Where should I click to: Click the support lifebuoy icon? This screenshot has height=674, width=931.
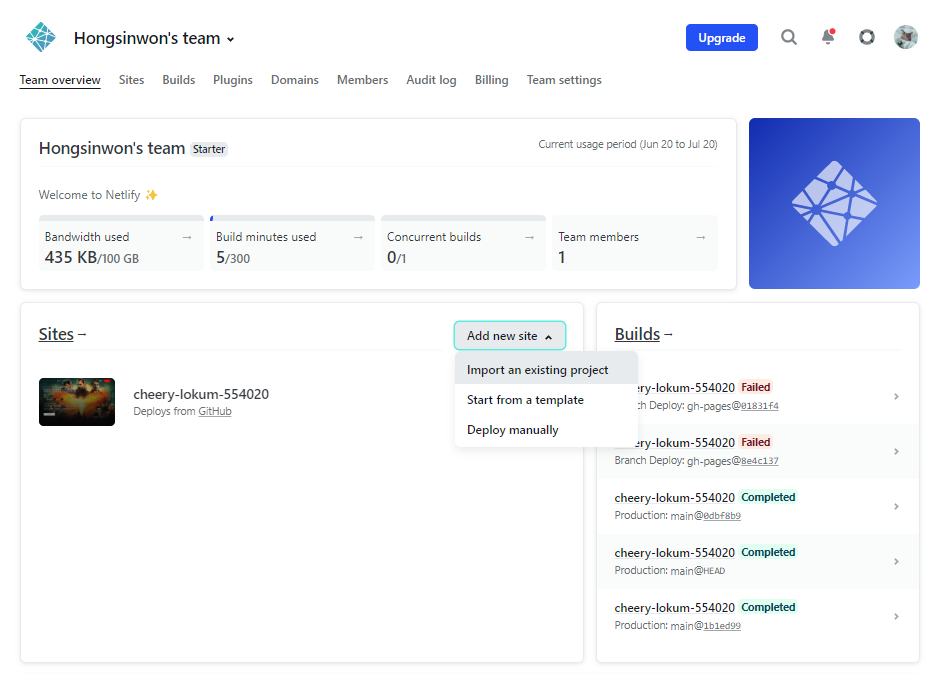tap(867, 37)
